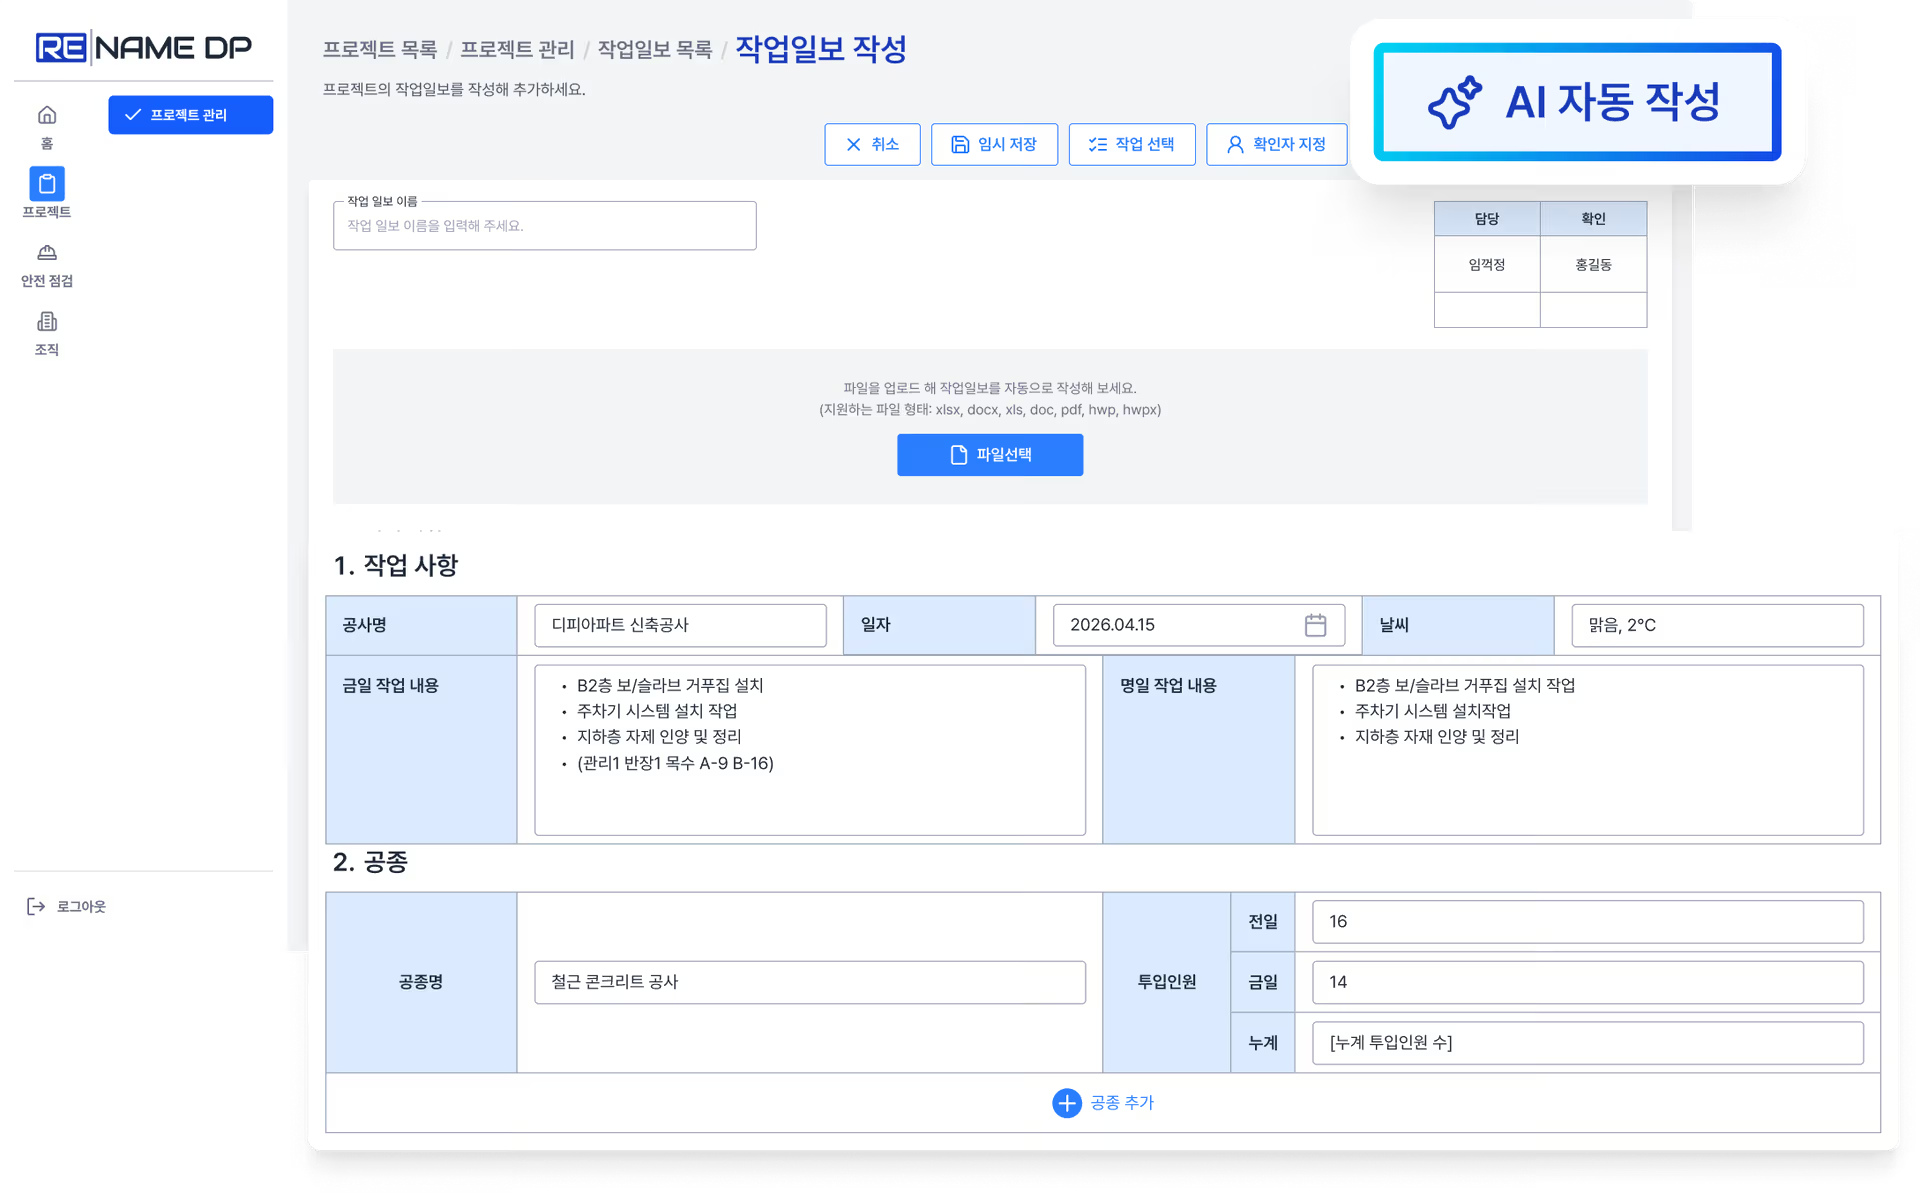Screen dimensions: 1920x1193
Task: Open the 안전 점검 helmet icon
Action: (46, 253)
